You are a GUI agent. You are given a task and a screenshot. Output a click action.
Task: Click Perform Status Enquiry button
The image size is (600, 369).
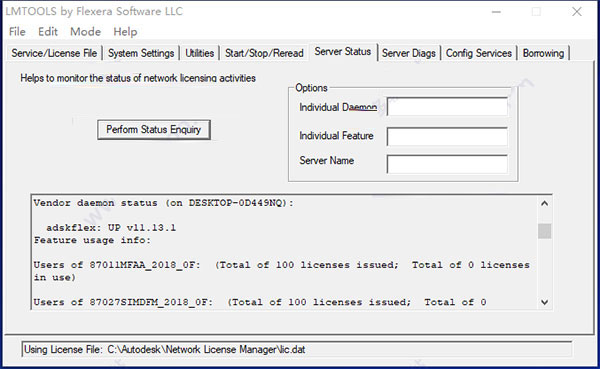coord(154,130)
